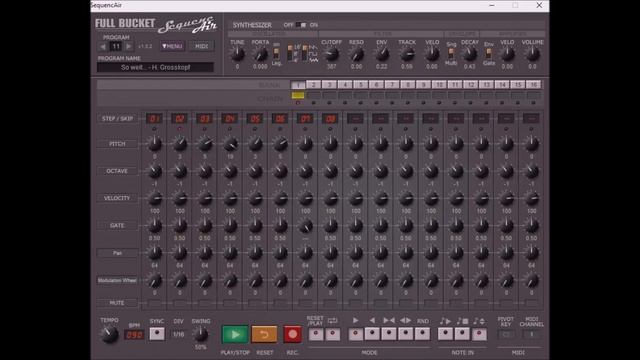Select forward play mode
This screenshot has height=360, width=640.
point(356,334)
